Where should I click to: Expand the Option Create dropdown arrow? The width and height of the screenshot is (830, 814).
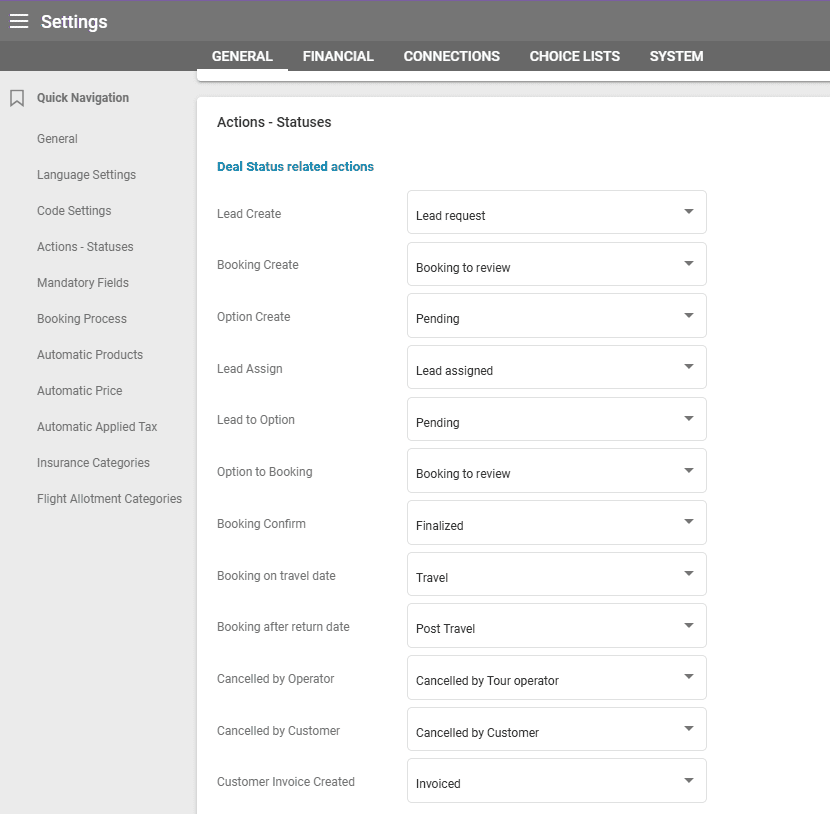click(688, 316)
